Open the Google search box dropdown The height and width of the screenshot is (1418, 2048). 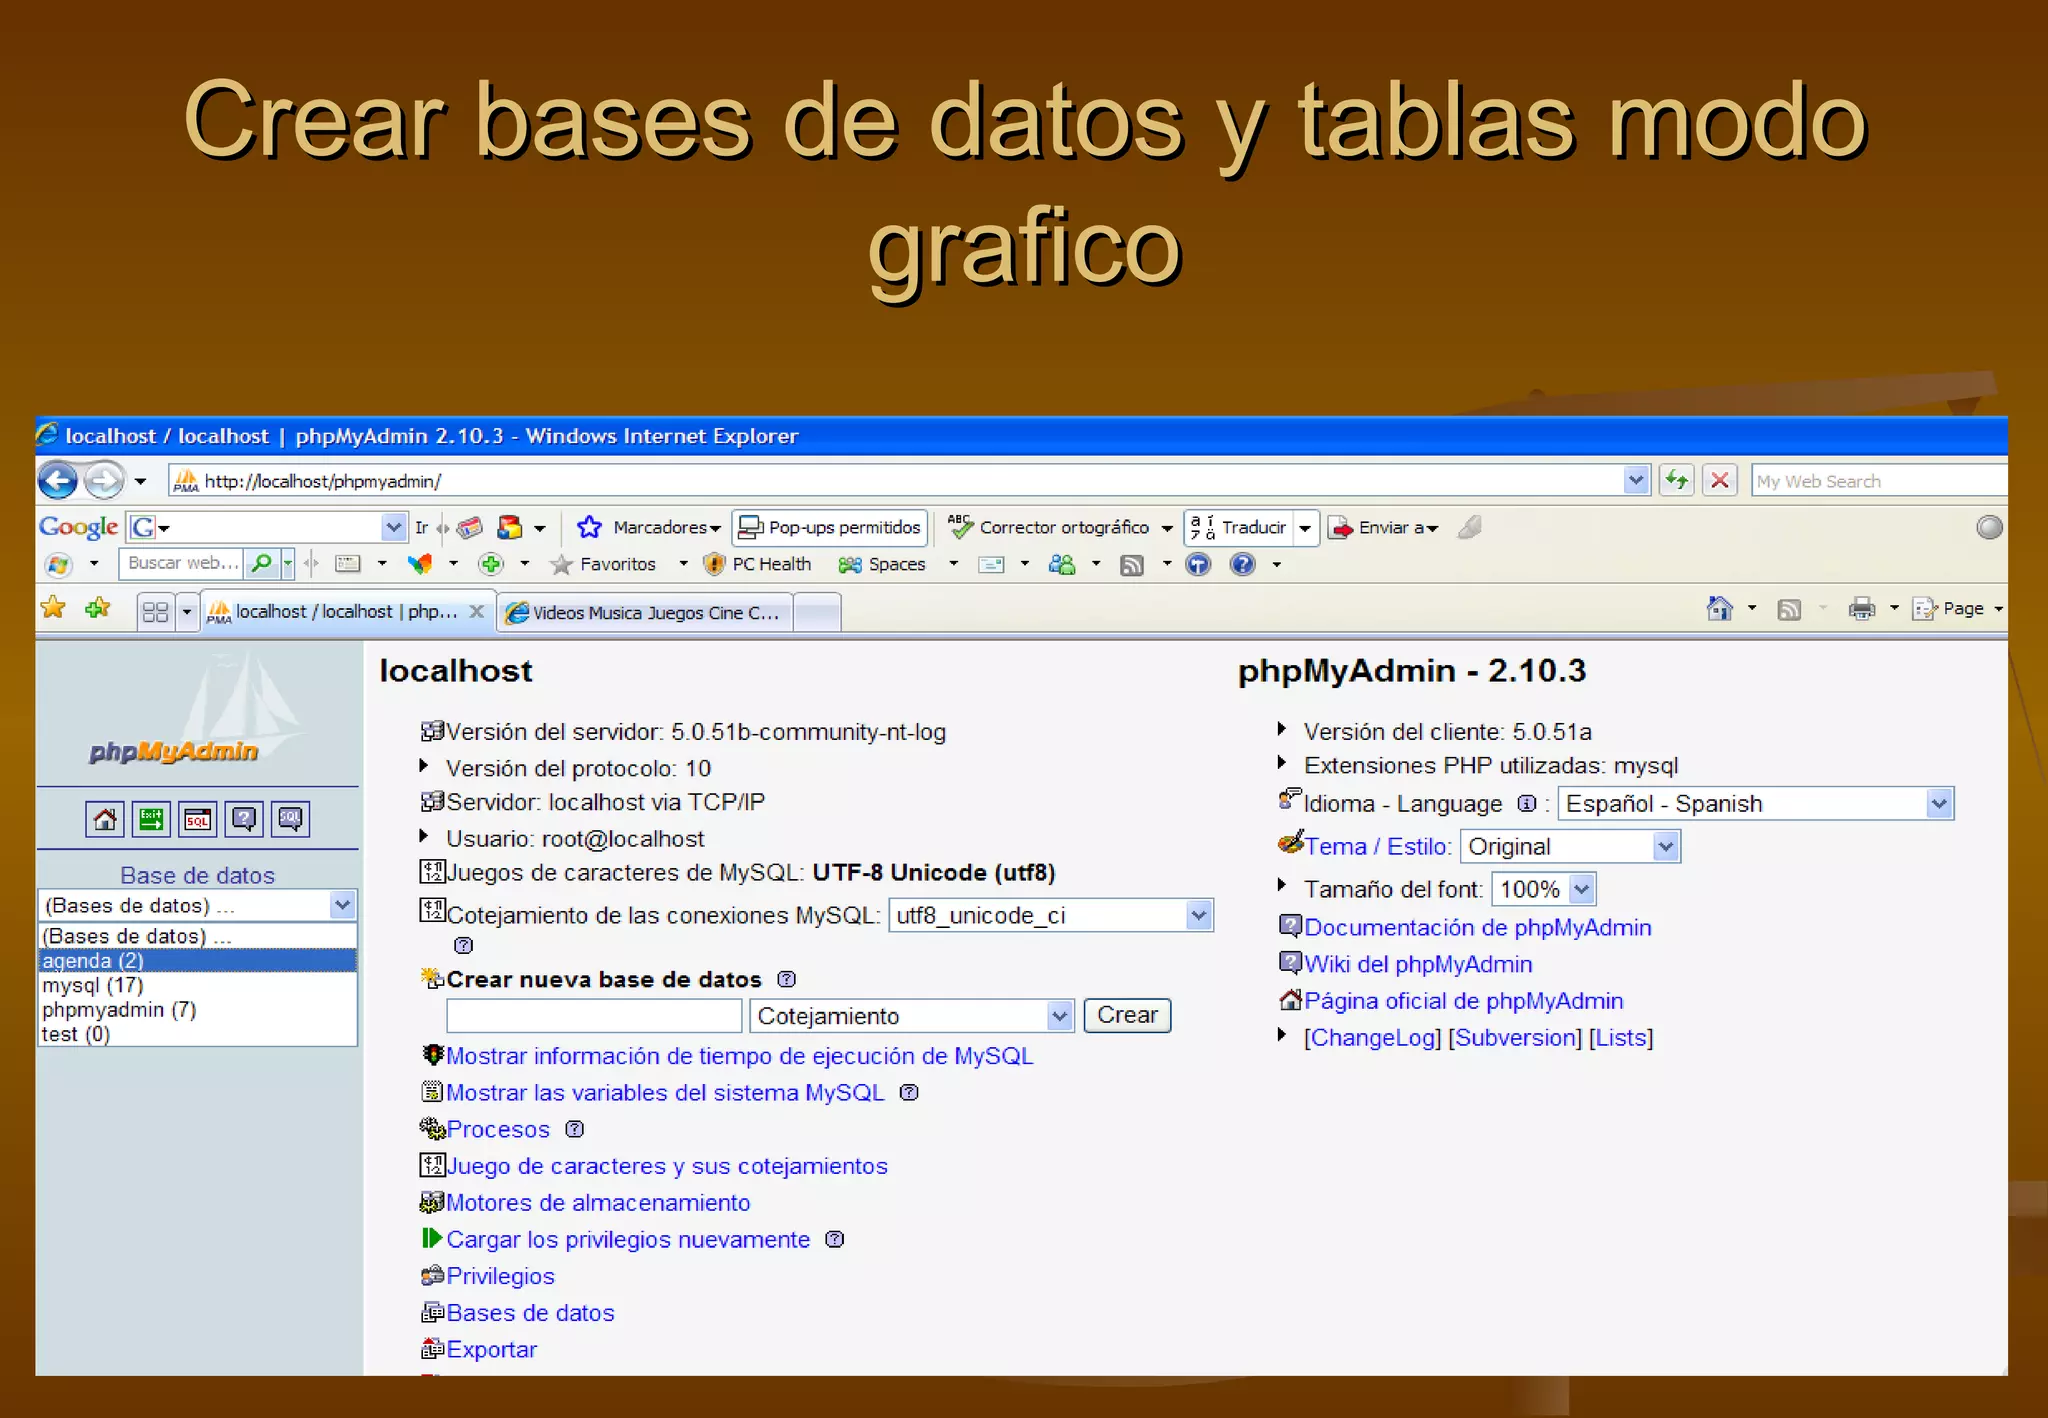pyautogui.click(x=393, y=527)
